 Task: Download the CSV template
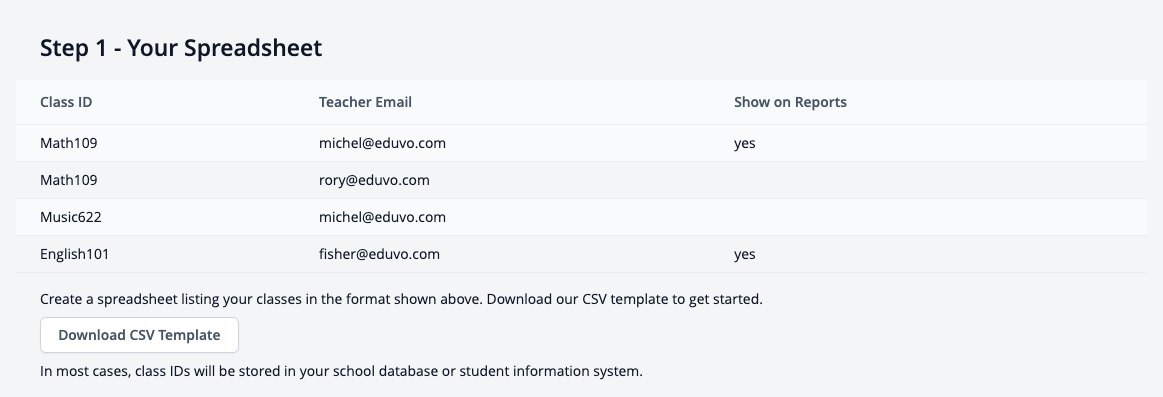coord(139,335)
